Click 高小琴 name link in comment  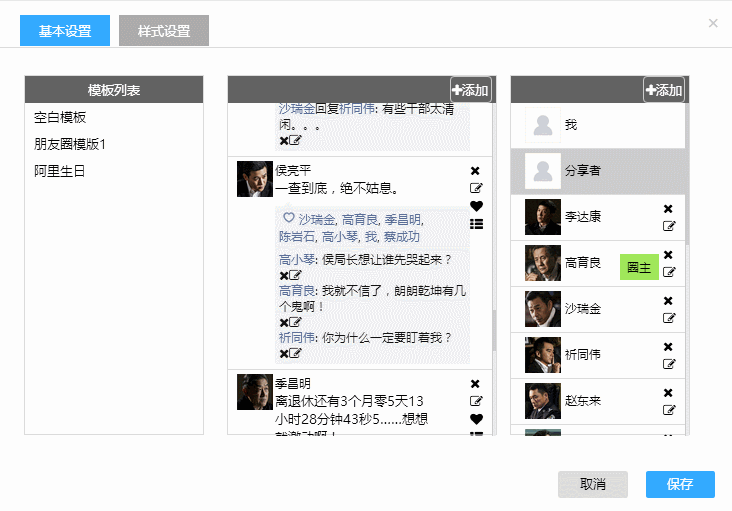pyautogui.click(x=297, y=259)
